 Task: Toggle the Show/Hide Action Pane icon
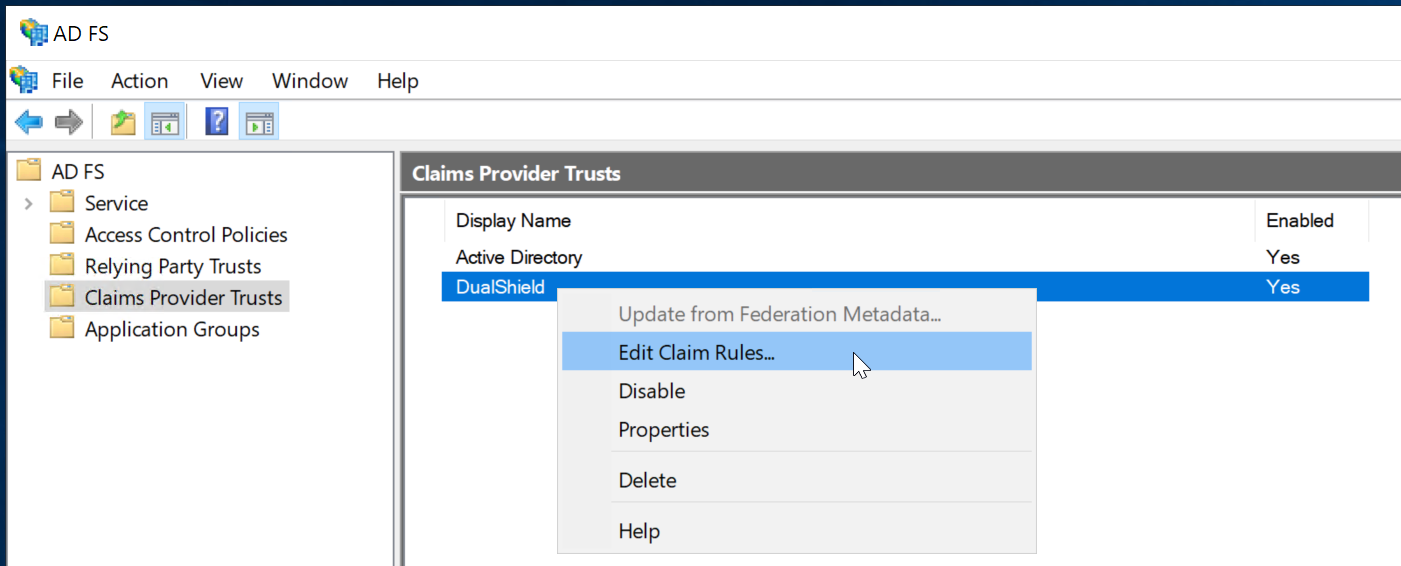259,123
